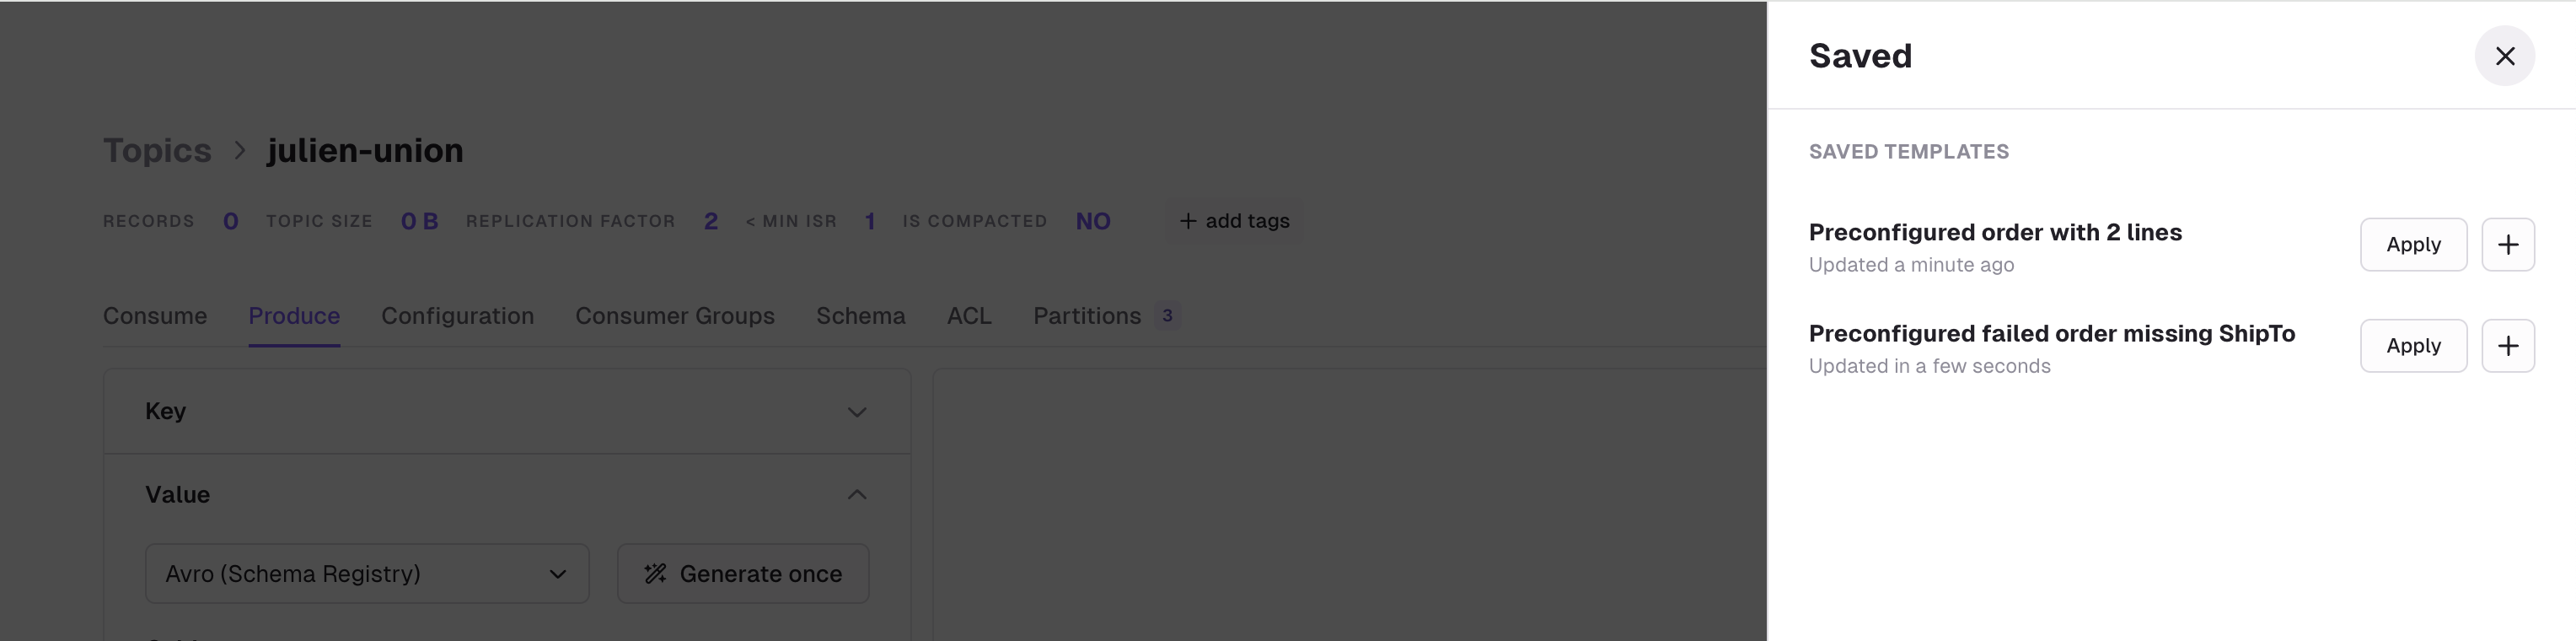Navigate to Topics breadcrumb link
The width and height of the screenshot is (2576, 641).
click(x=157, y=150)
